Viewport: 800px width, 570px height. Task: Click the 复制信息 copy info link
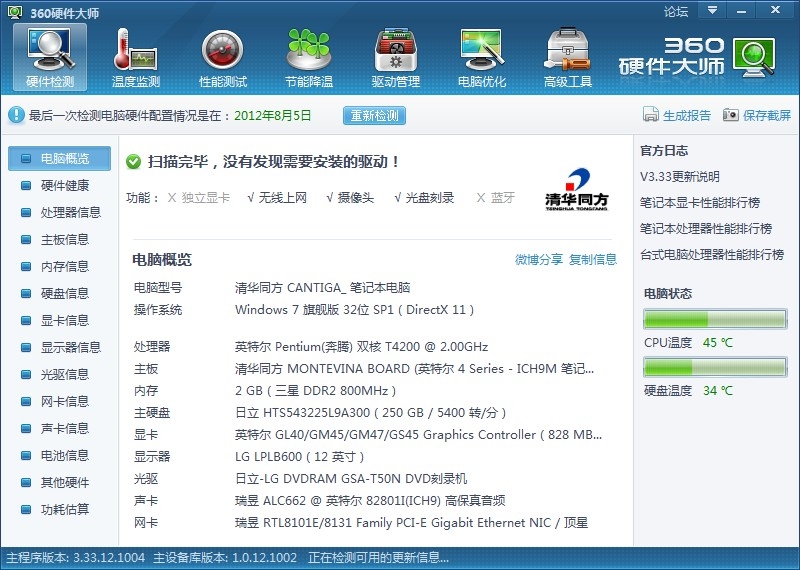pos(593,260)
